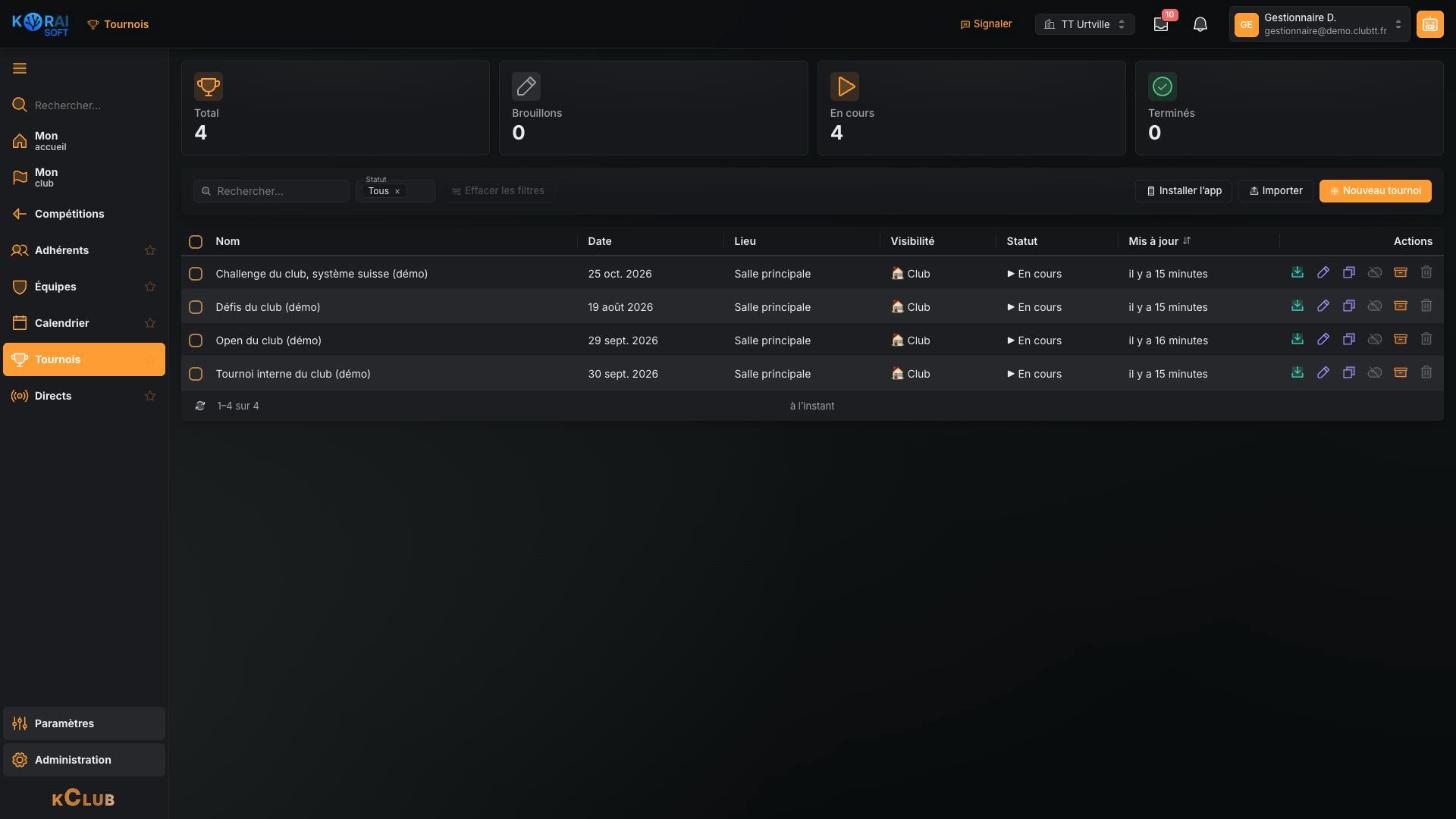Image resolution: width=1456 pixels, height=819 pixels.
Task: Download the Challenge du club tournament
Action: tap(1297, 273)
